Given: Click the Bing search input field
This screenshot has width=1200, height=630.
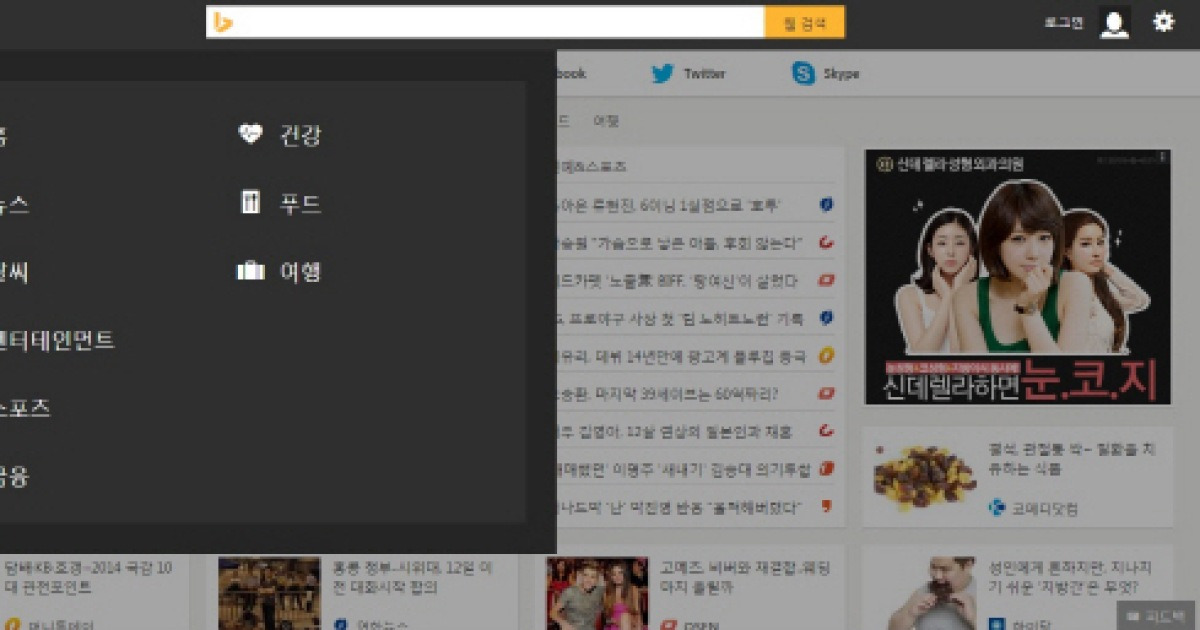Looking at the screenshot, I should (485, 22).
